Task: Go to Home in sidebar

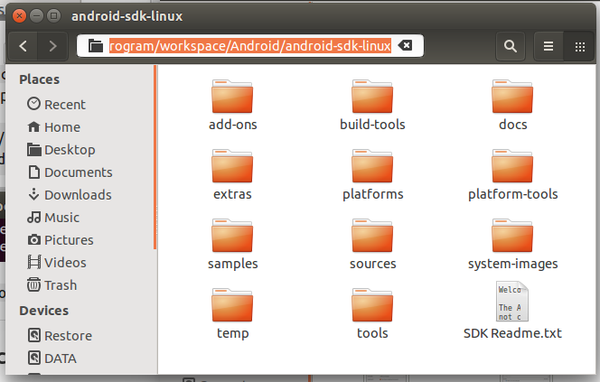Action: click(54, 127)
